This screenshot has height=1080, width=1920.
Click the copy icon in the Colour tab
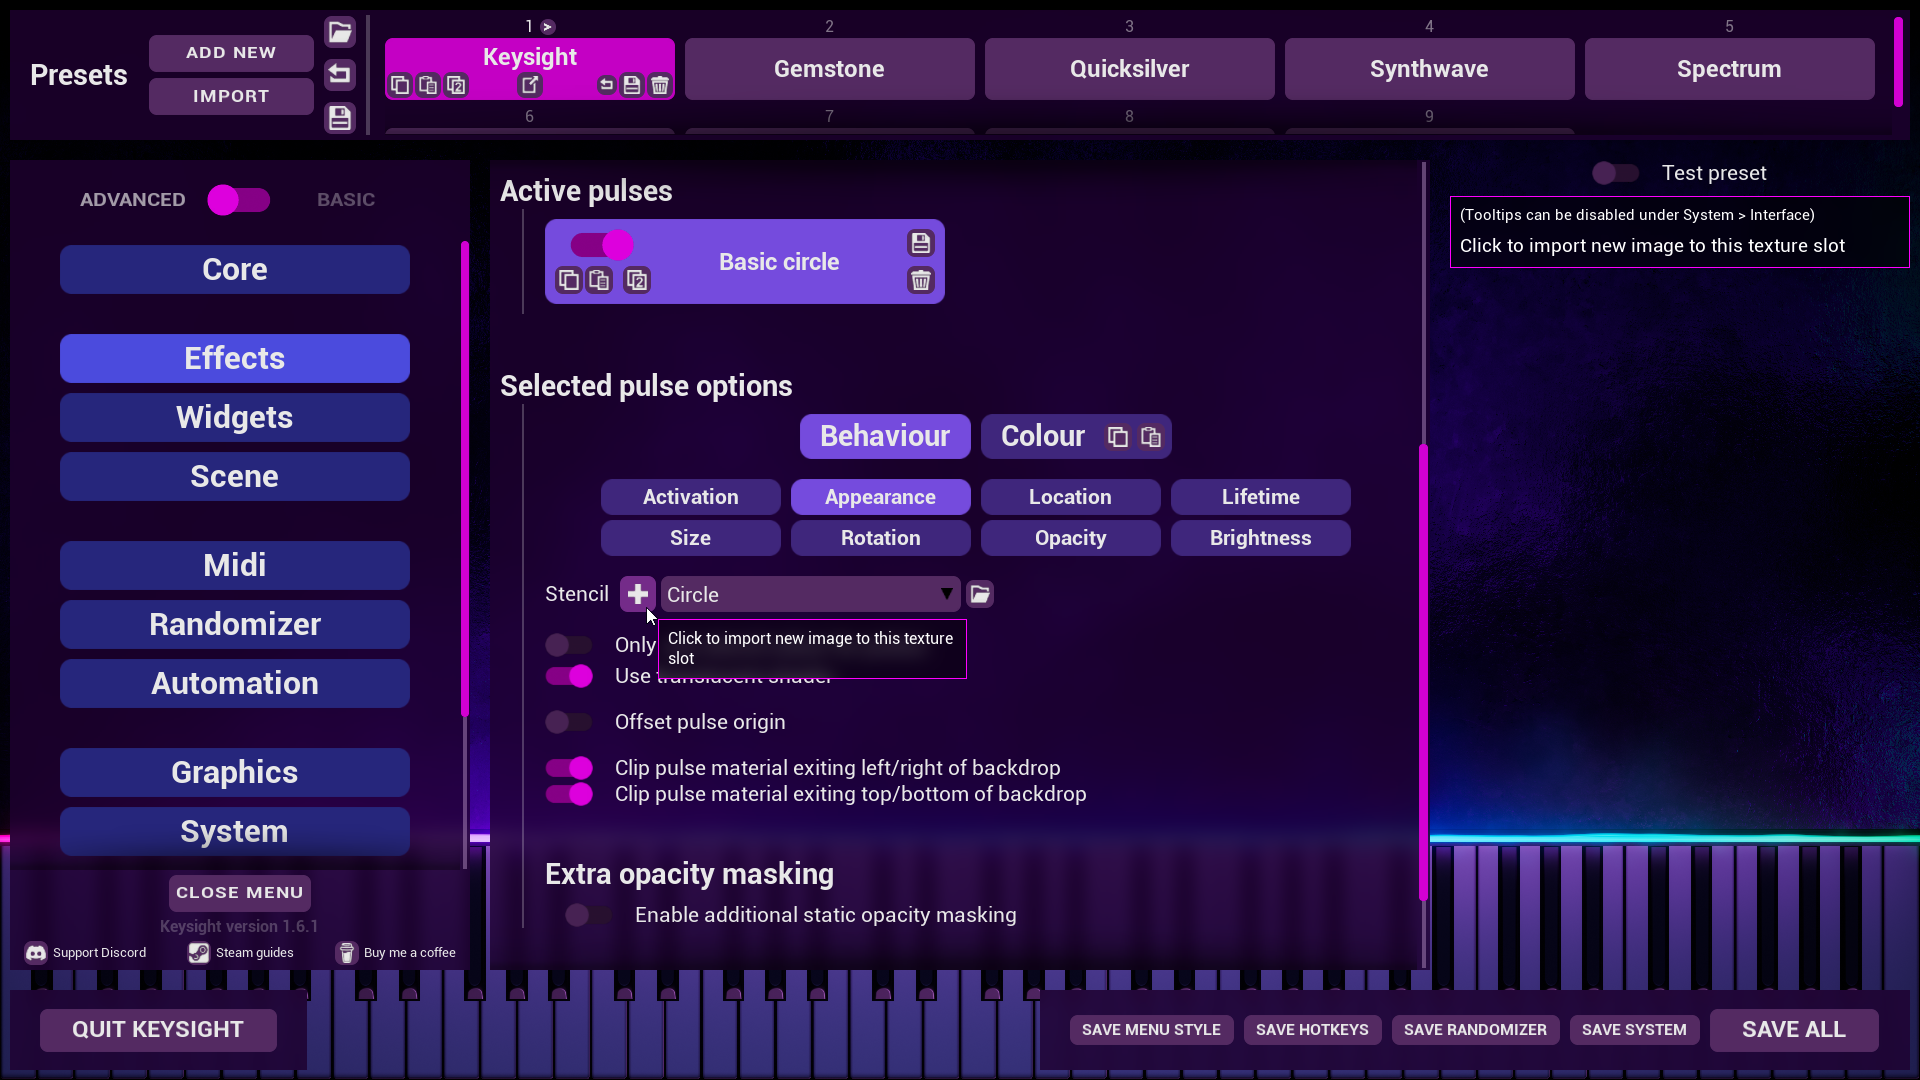click(1117, 437)
